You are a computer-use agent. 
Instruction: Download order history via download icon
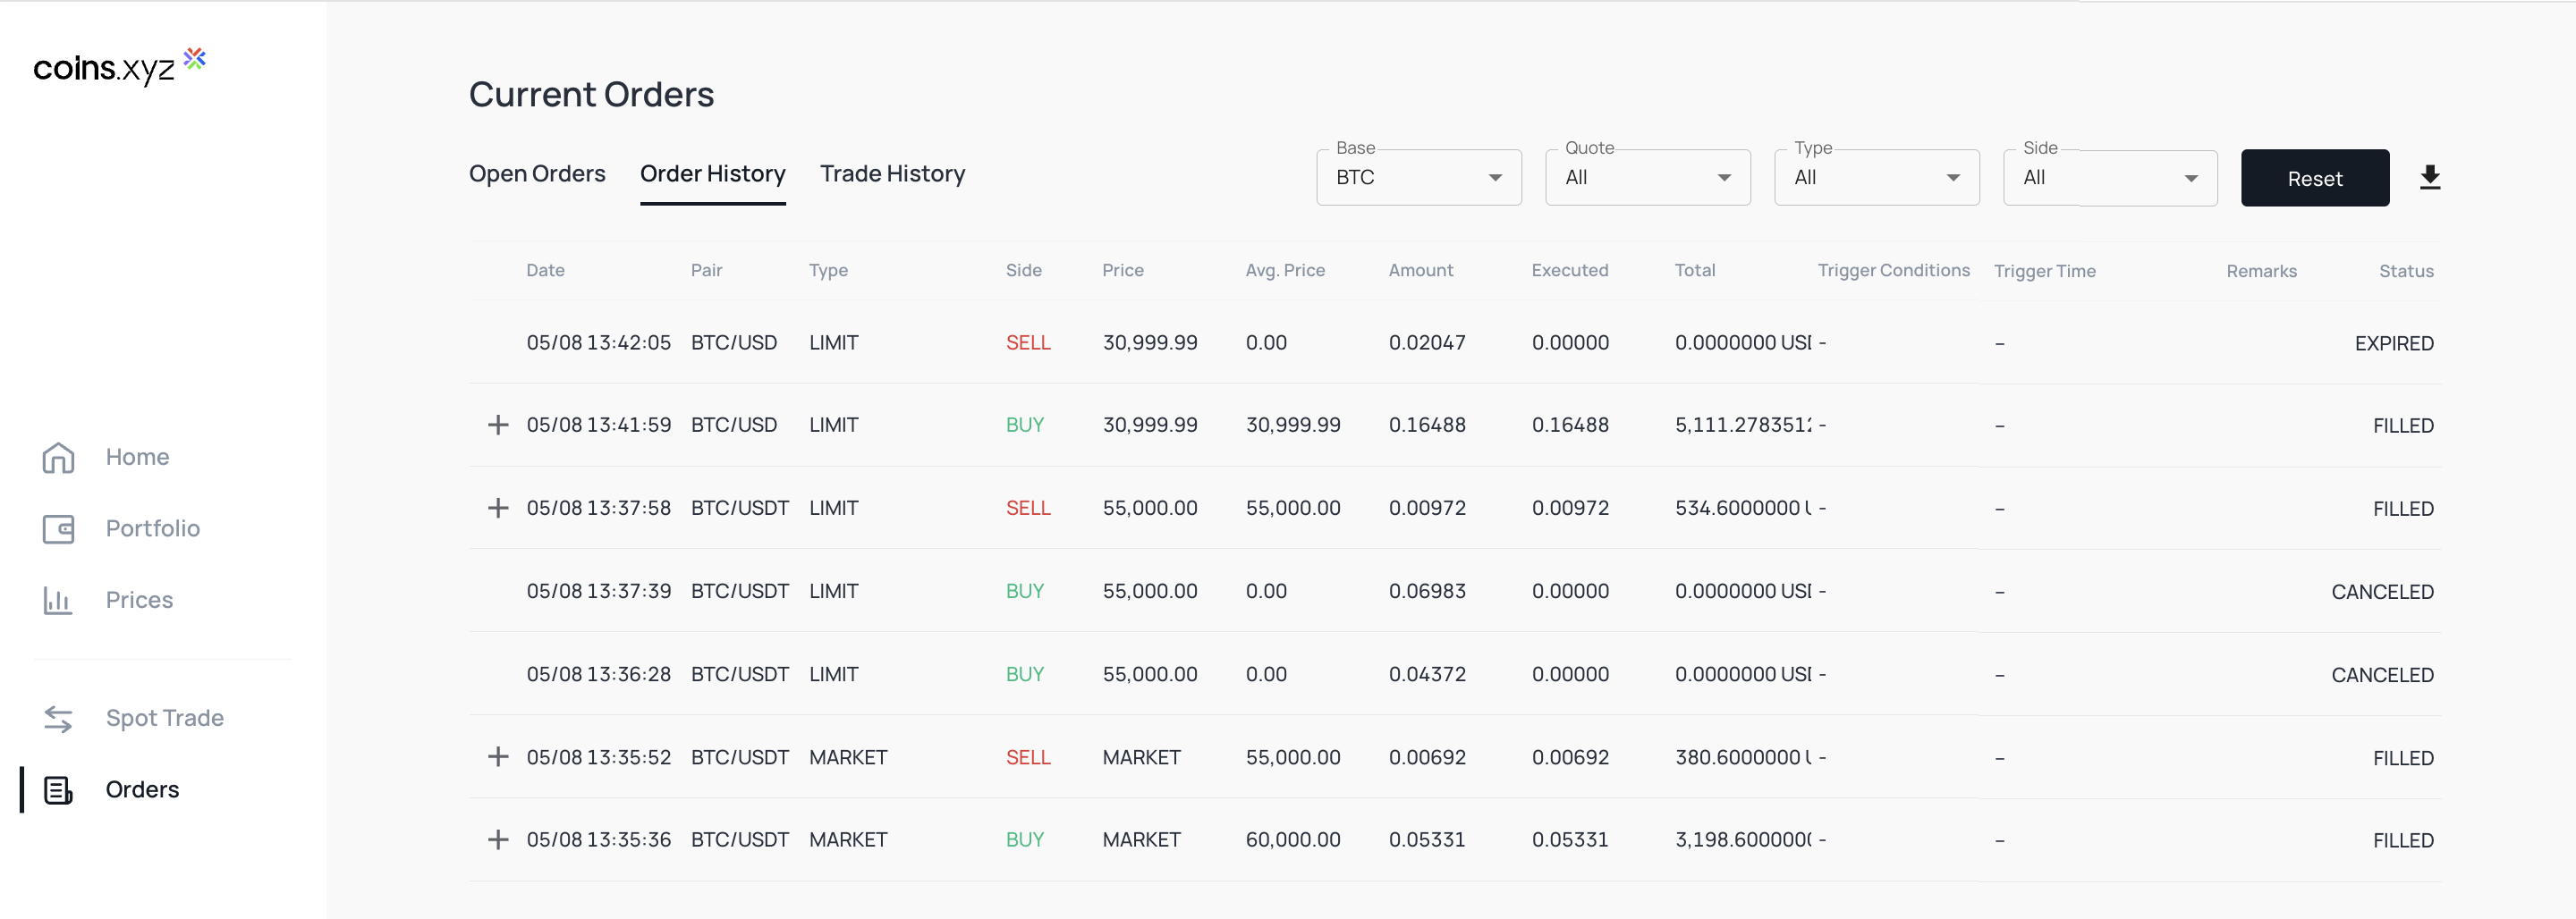(x=2429, y=178)
